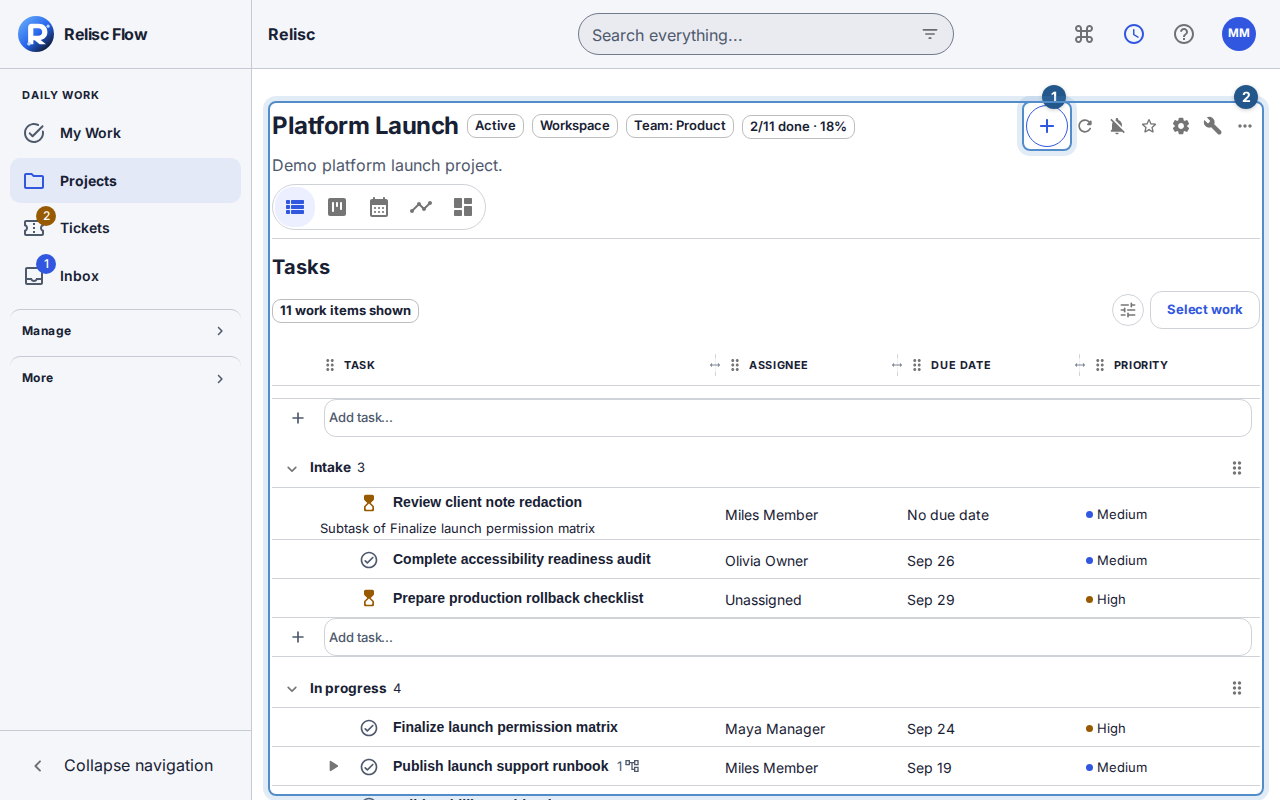Collapse the In progress group
The width and height of the screenshot is (1280, 800).
(292, 689)
